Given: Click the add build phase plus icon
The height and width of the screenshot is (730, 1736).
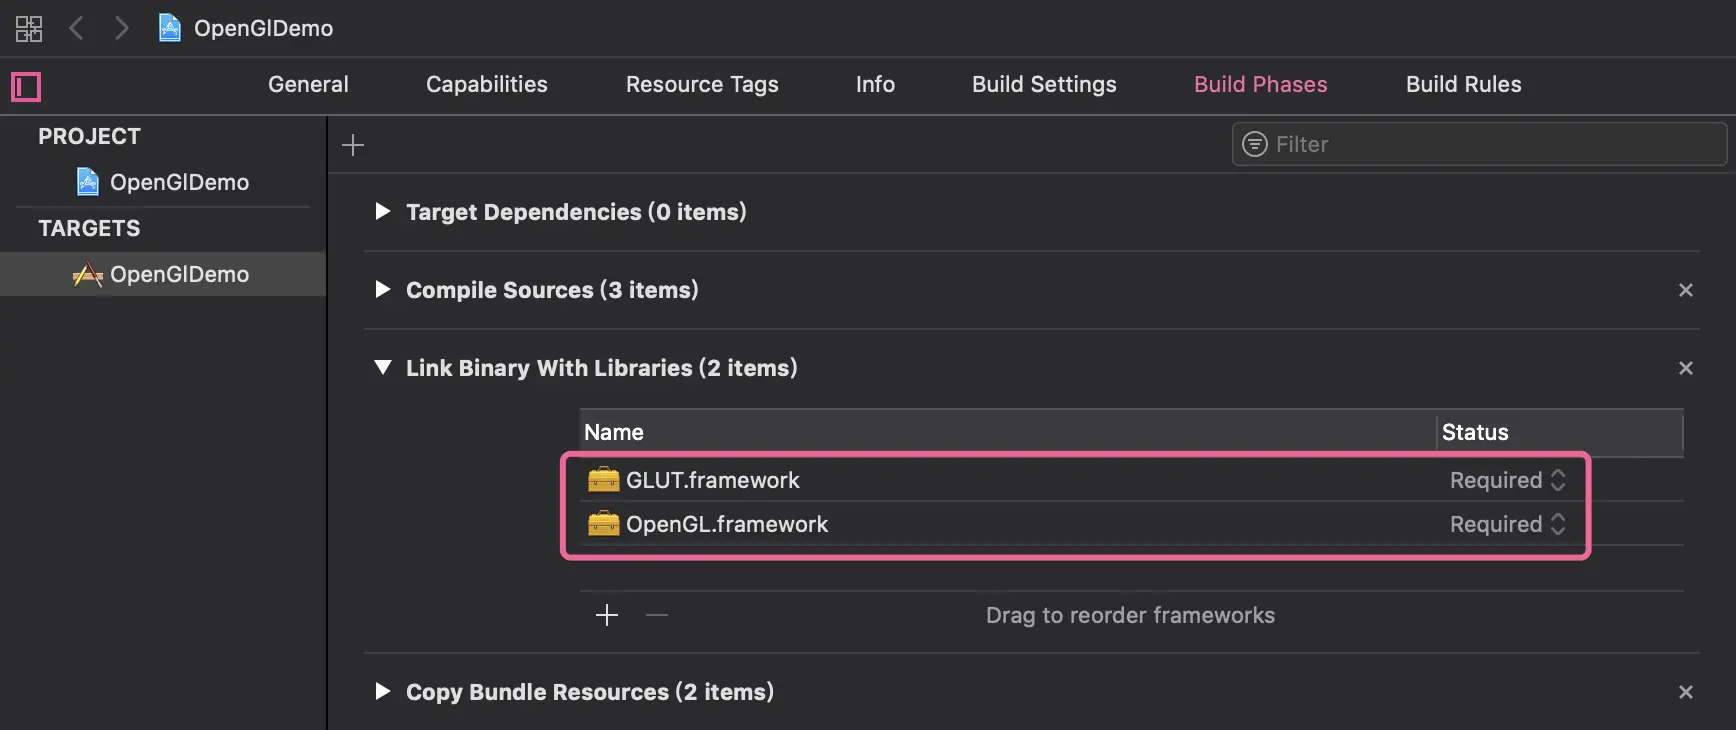Looking at the screenshot, I should pos(353,145).
